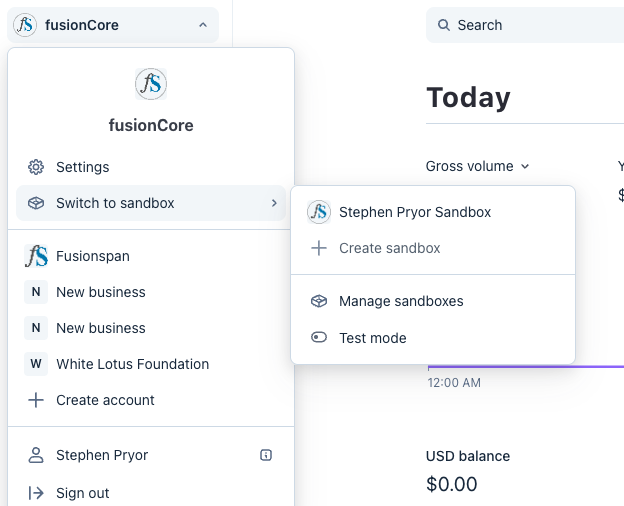
Task: Select the first New business account
Action: coord(151,292)
